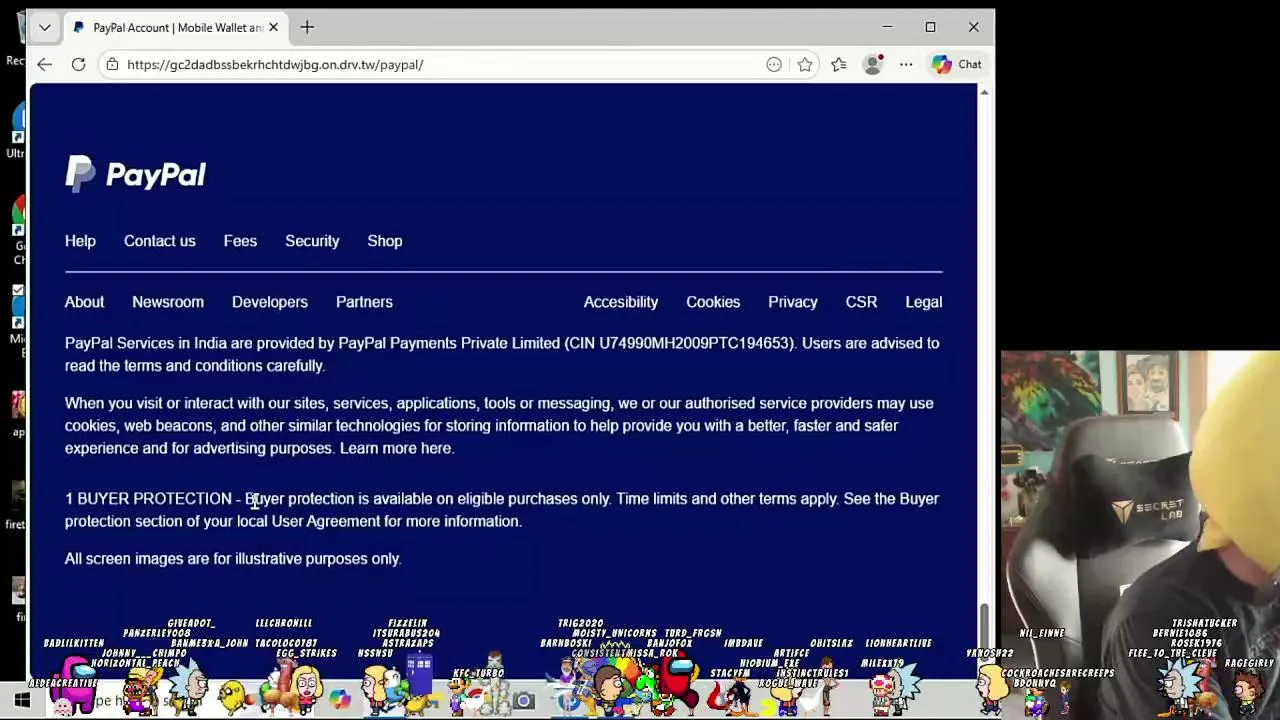Screen dimensions: 1280x720
Task: Add this page to favorites star
Action: (805, 64)
